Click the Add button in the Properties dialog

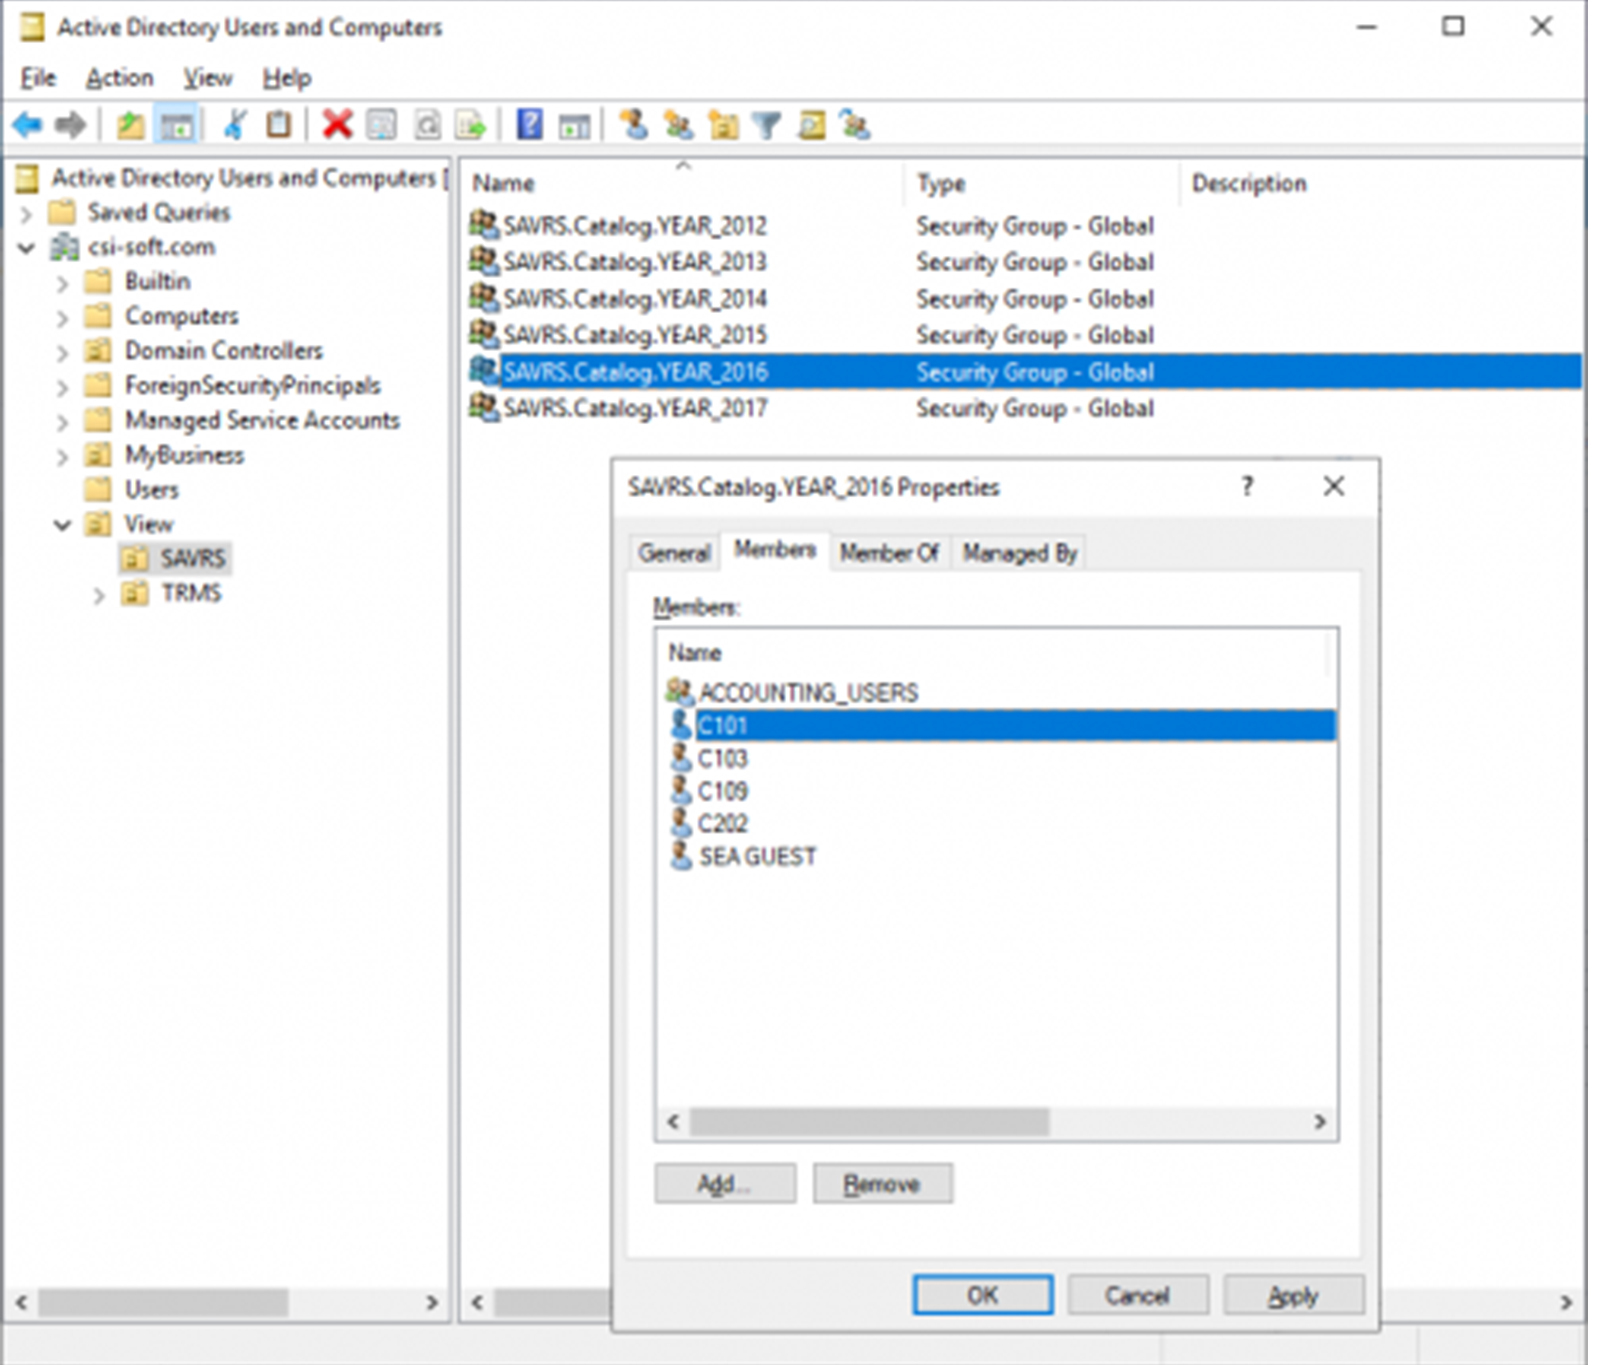pos(724,1183)
